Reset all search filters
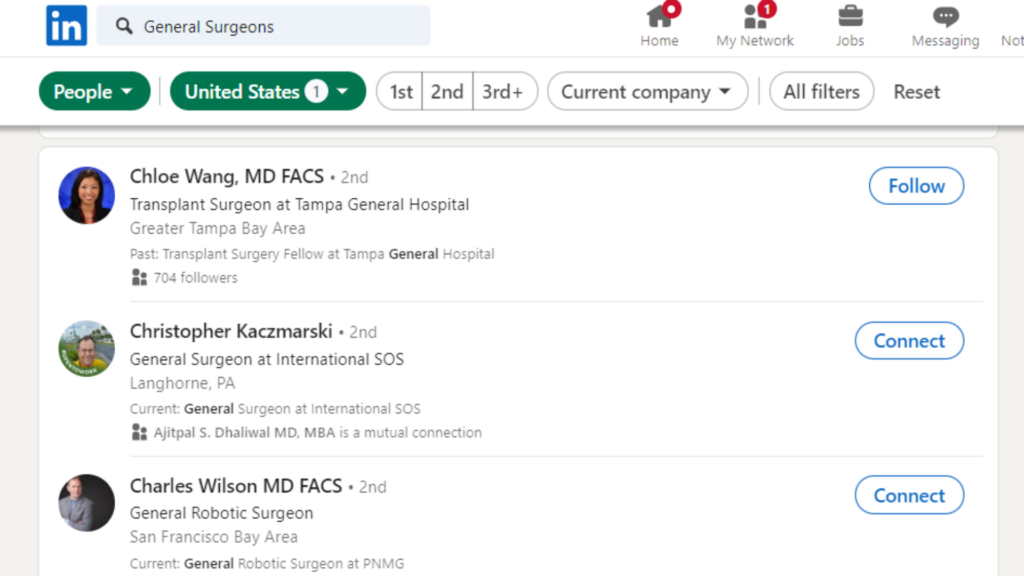The width and height of the screenshot is (1024, 576). coord(916,91)
